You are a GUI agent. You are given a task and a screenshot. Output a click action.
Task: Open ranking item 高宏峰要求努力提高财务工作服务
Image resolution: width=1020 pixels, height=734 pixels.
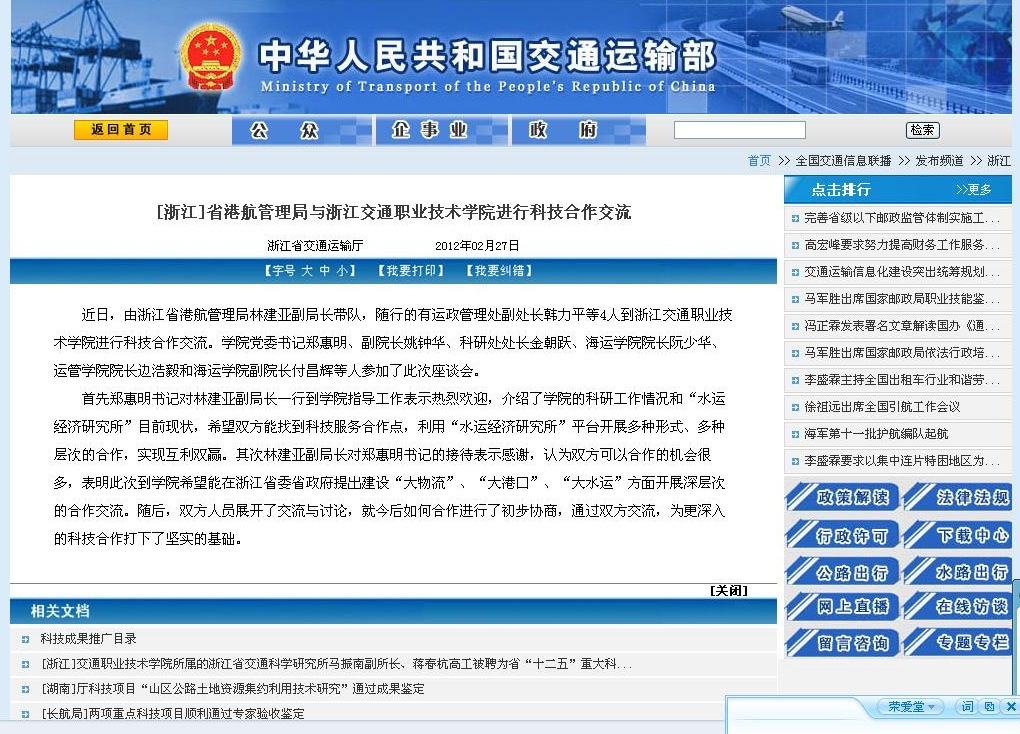tap(902, 245)
